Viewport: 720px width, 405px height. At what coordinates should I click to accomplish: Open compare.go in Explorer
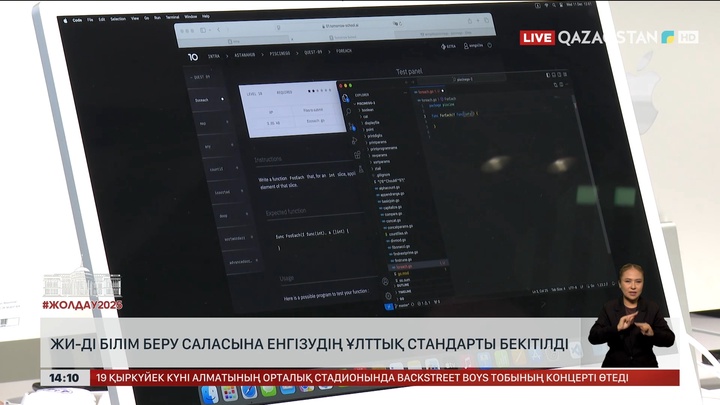pos(392,214)
